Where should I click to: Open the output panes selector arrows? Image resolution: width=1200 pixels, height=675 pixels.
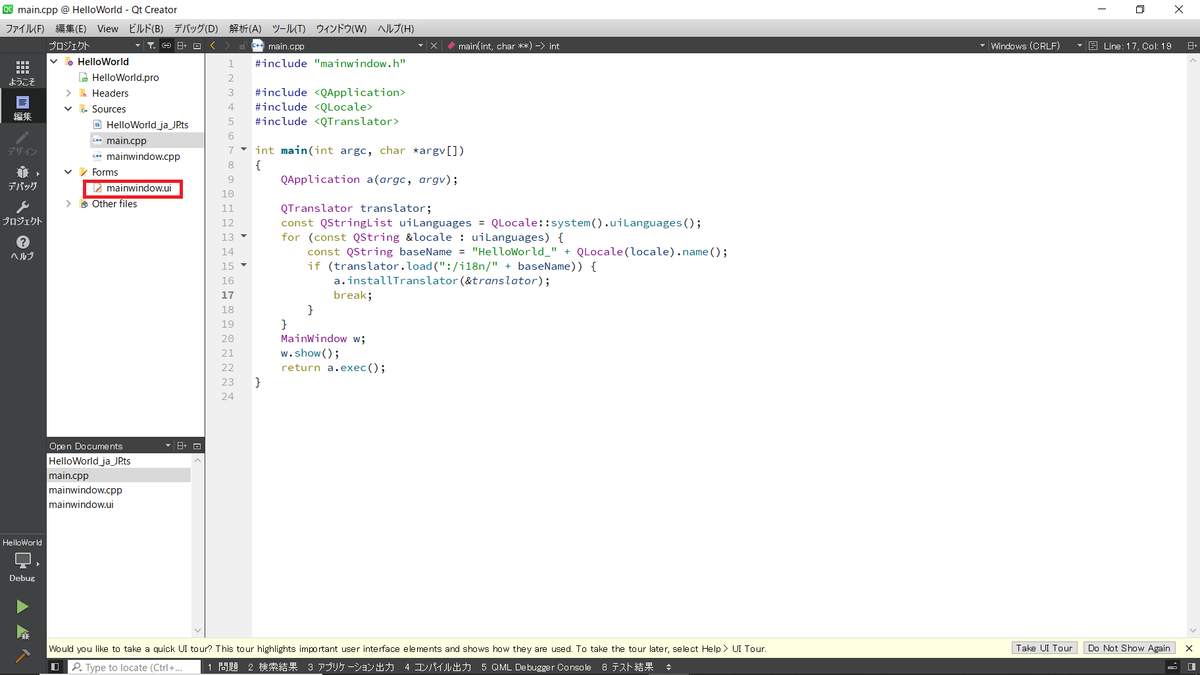[668, 667]
